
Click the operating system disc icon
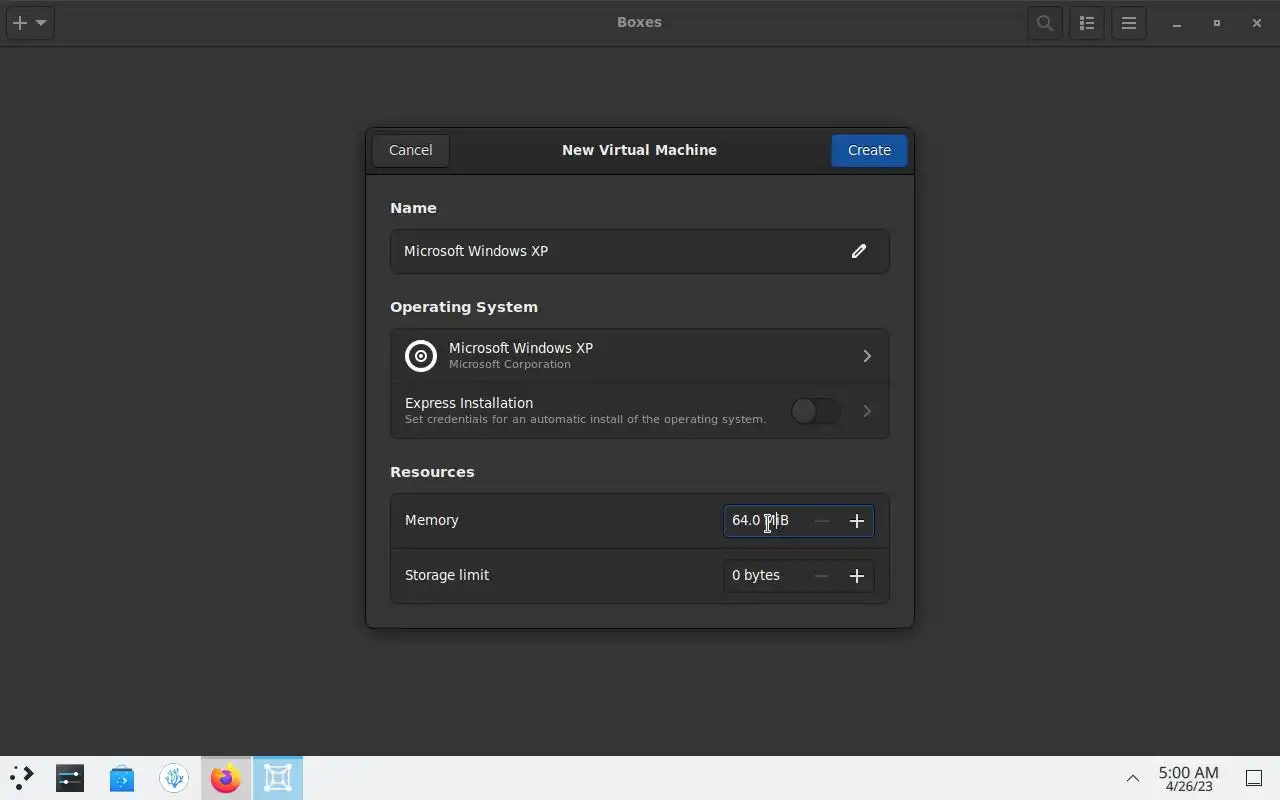[x=421, y=356]
